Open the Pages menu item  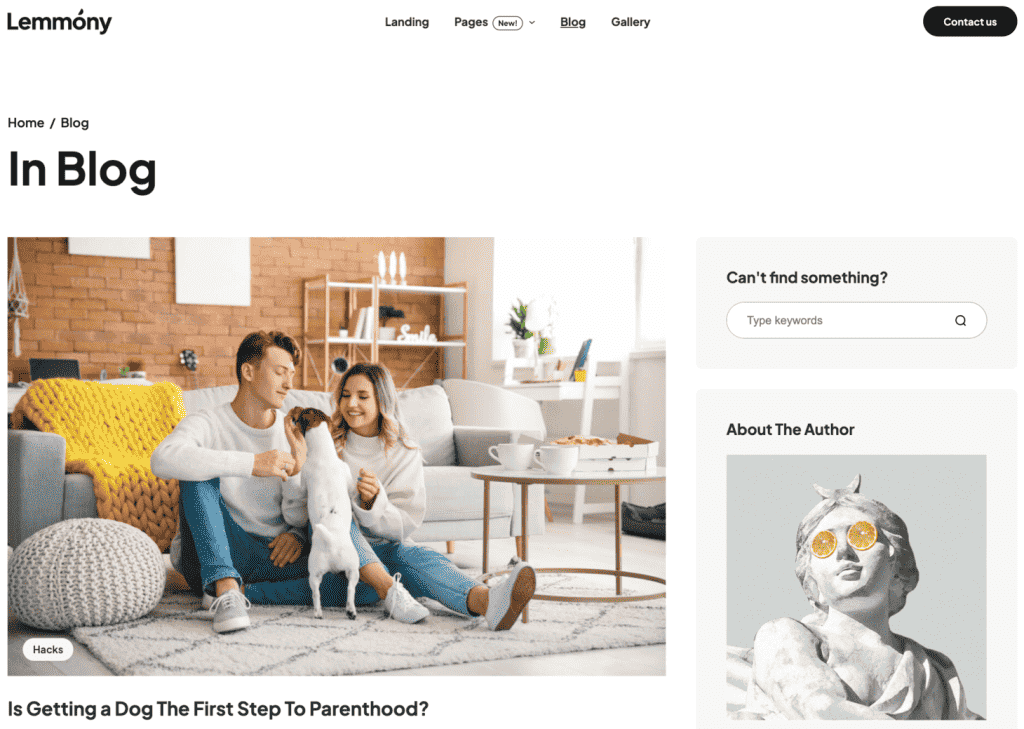[471, 22]
